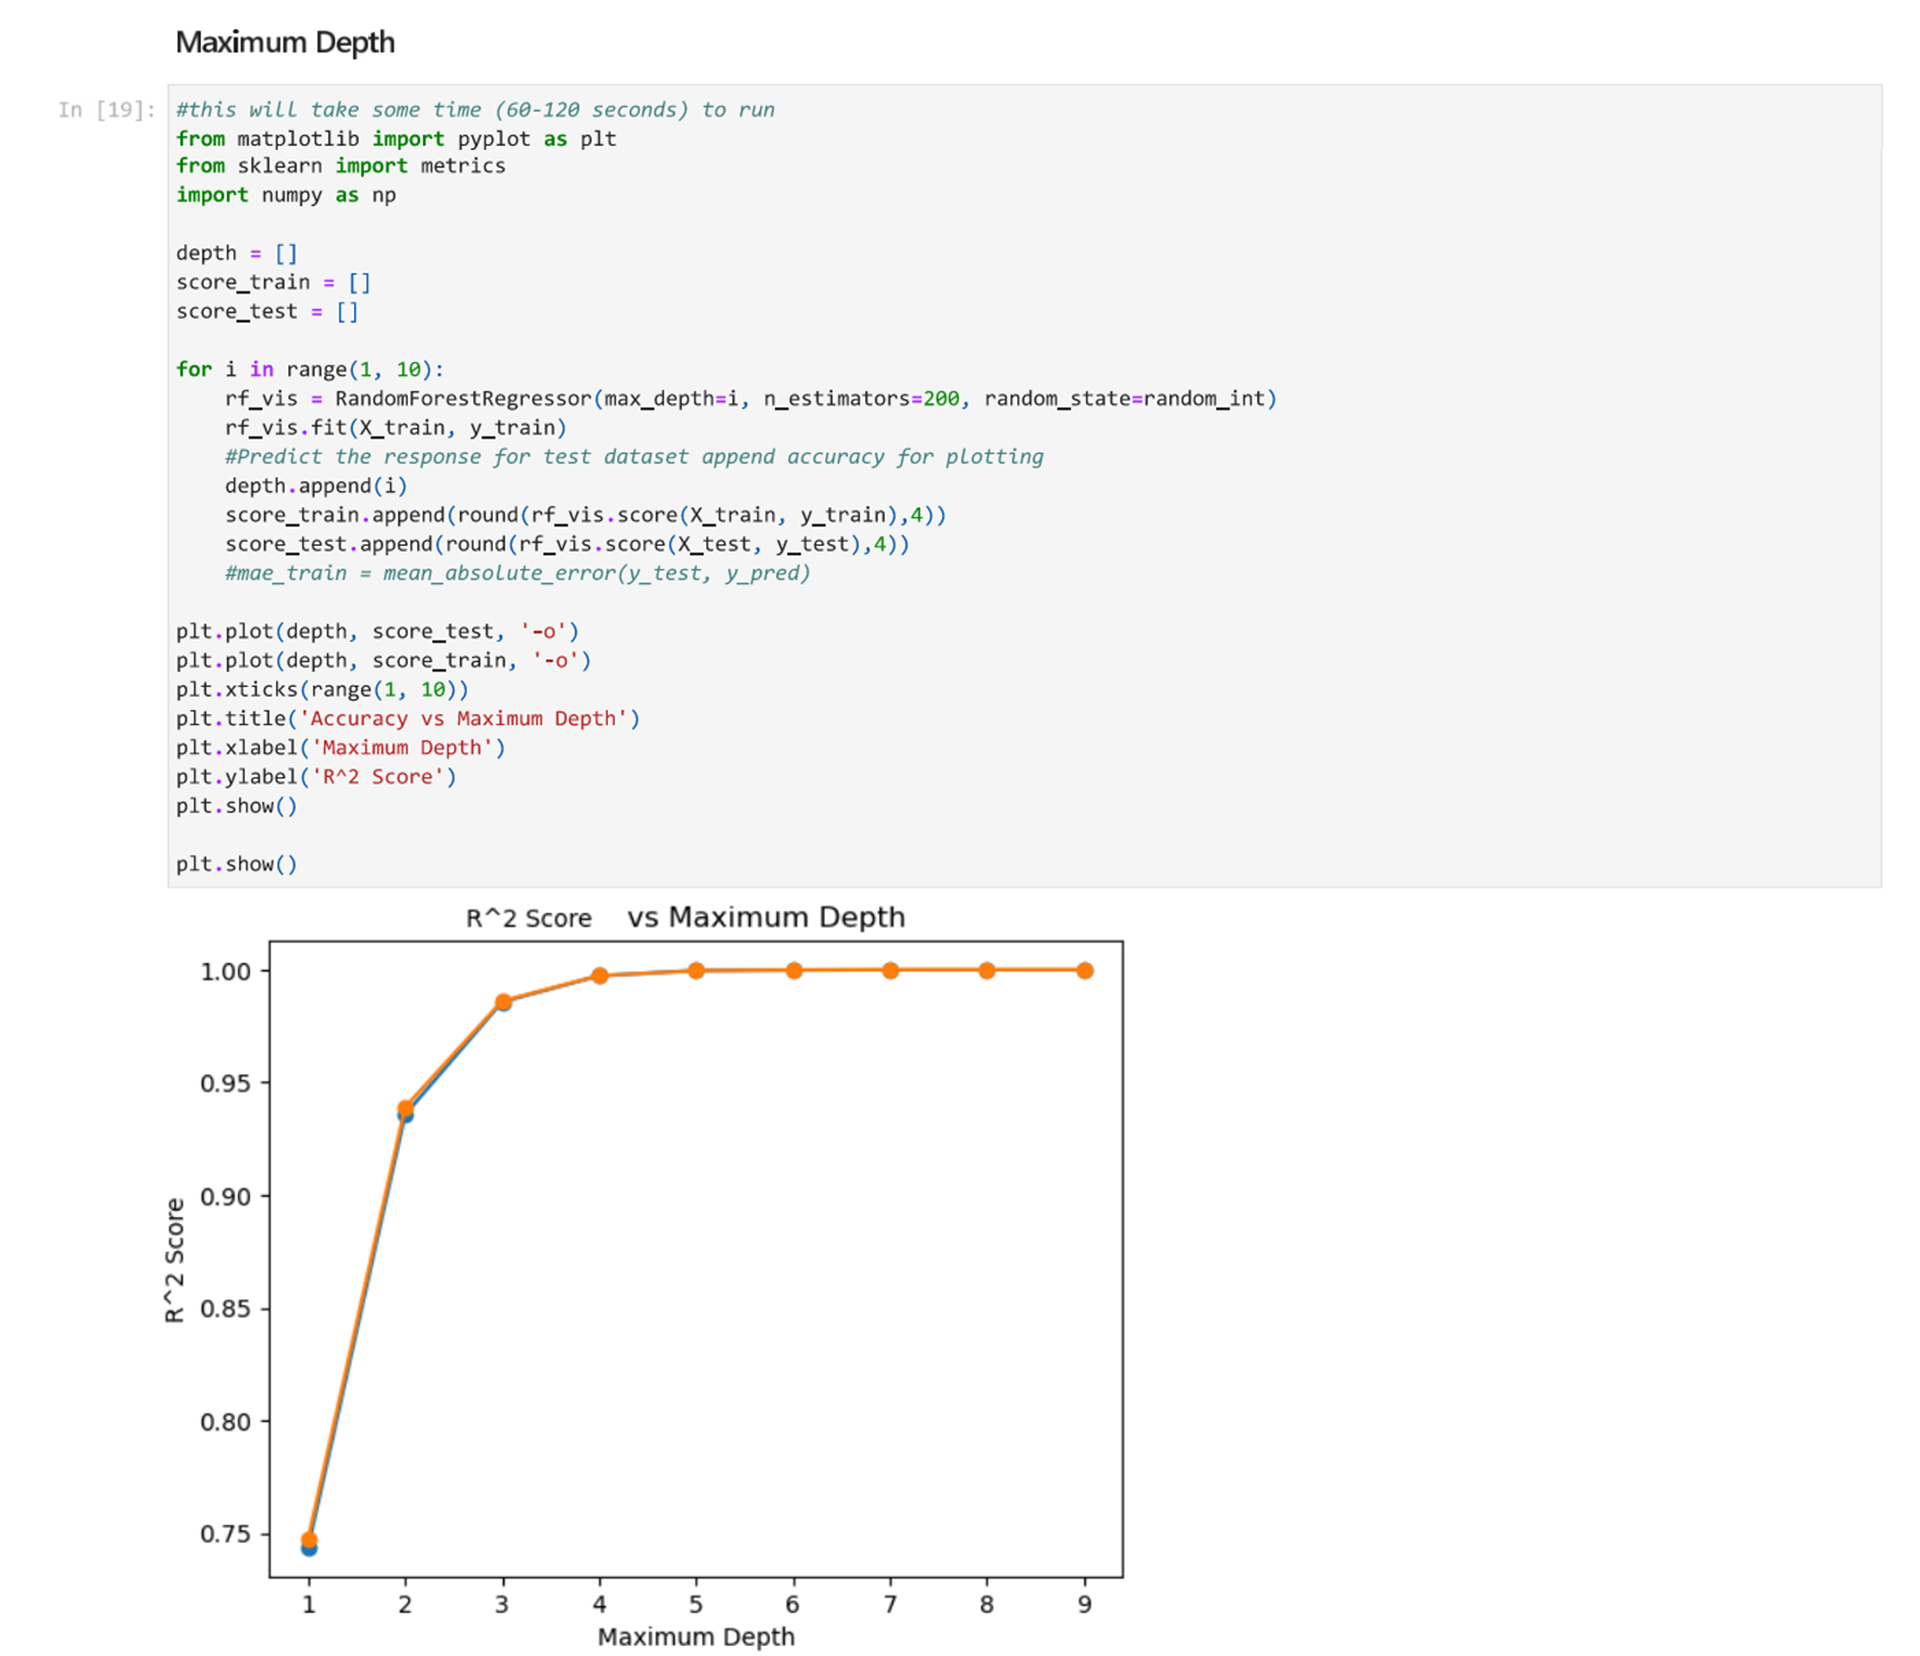Click the chart title 'vs Maximum Depth'
1920x1656 pixels.
pyautogui.click(x=766, y=917)
